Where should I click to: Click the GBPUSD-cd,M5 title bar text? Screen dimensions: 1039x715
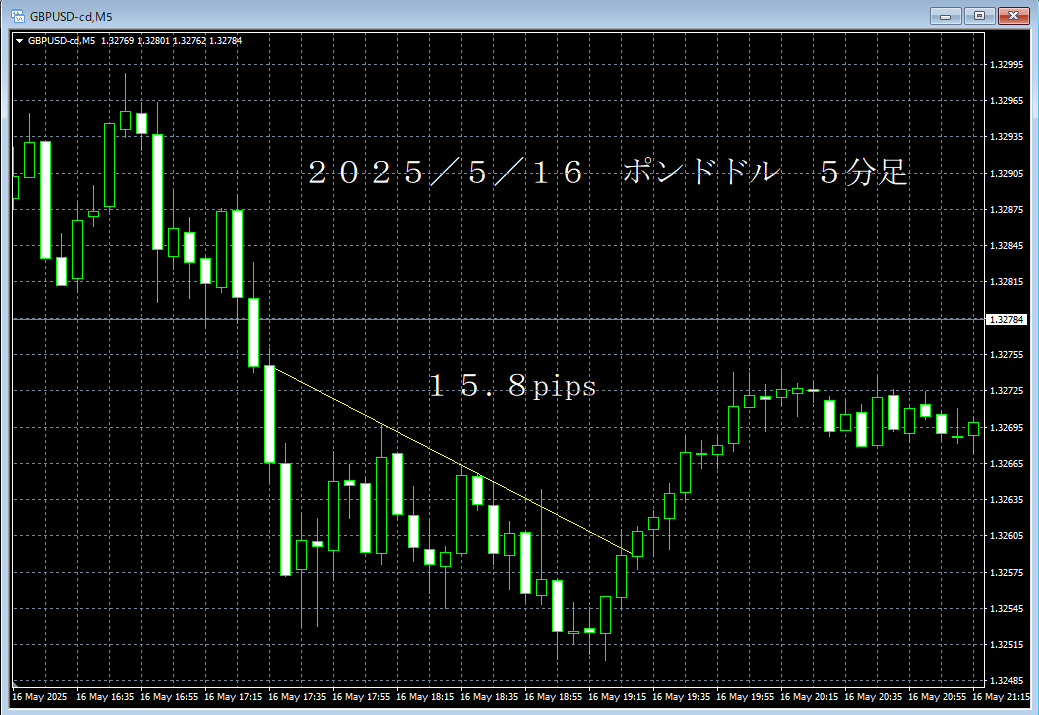pyautogui.click(x=70, y=16)
